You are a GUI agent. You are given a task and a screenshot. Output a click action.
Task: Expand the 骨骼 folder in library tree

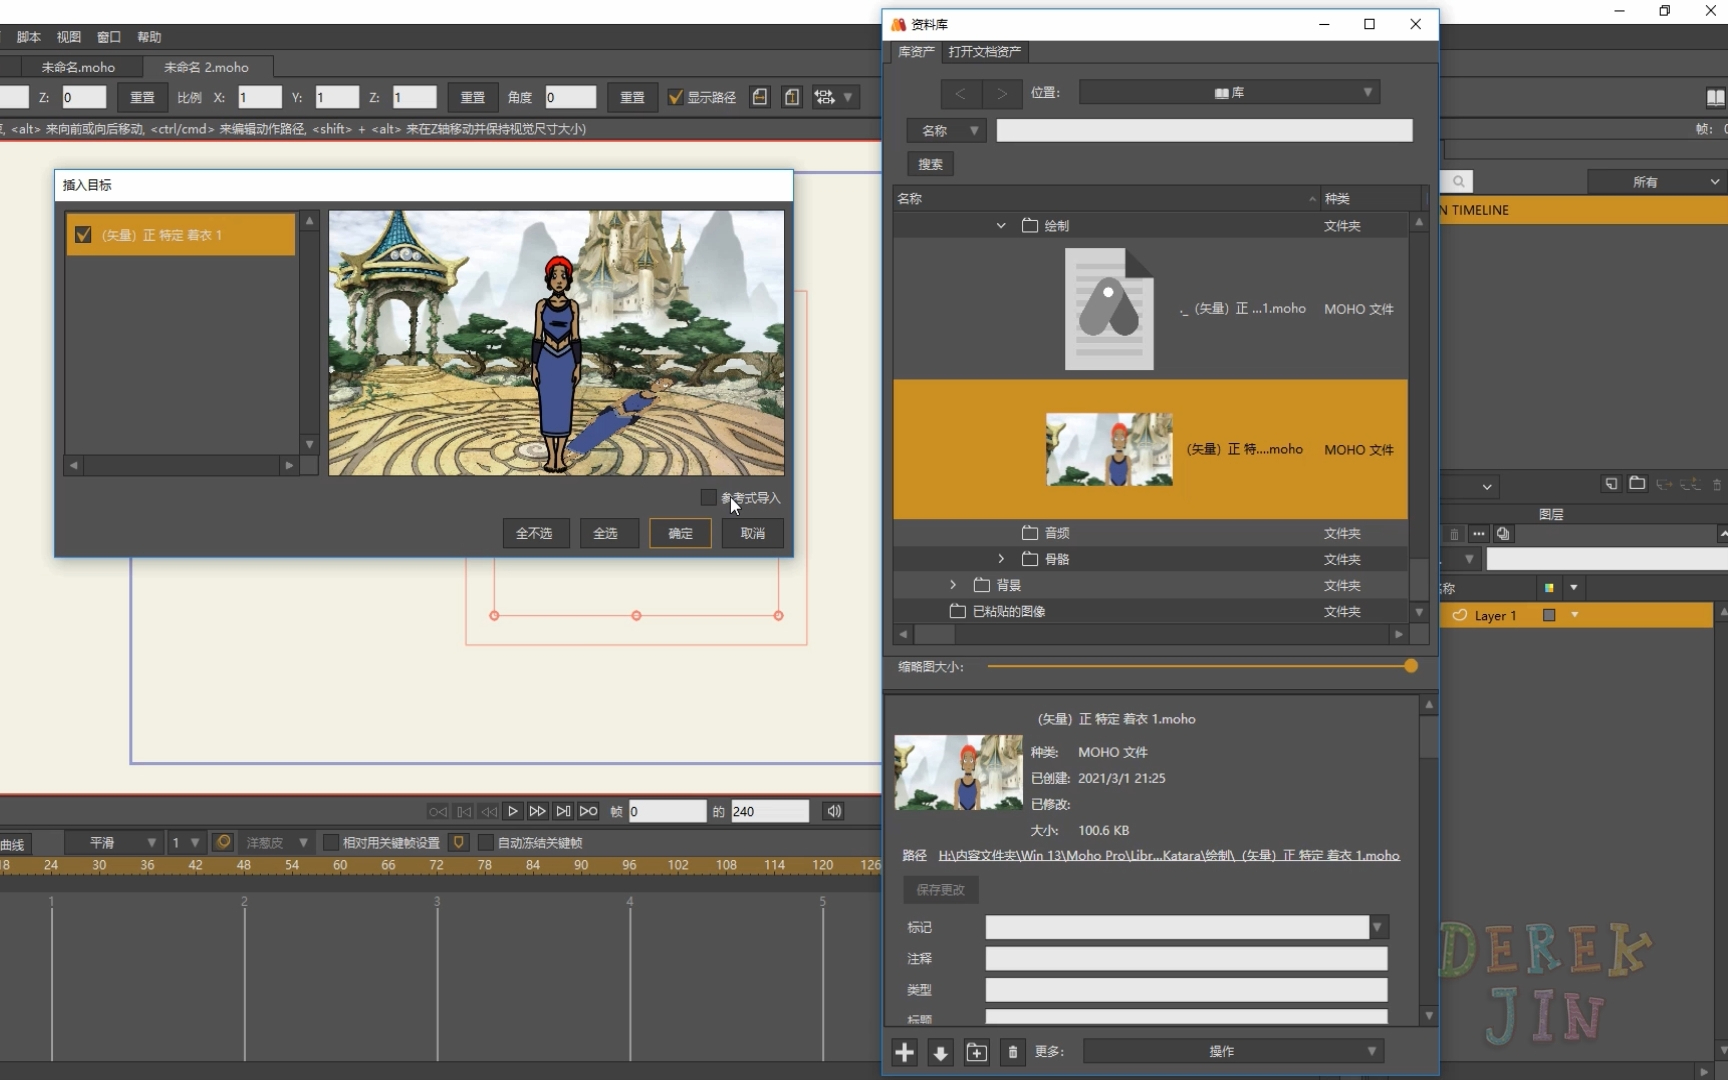coord(1001,559)
